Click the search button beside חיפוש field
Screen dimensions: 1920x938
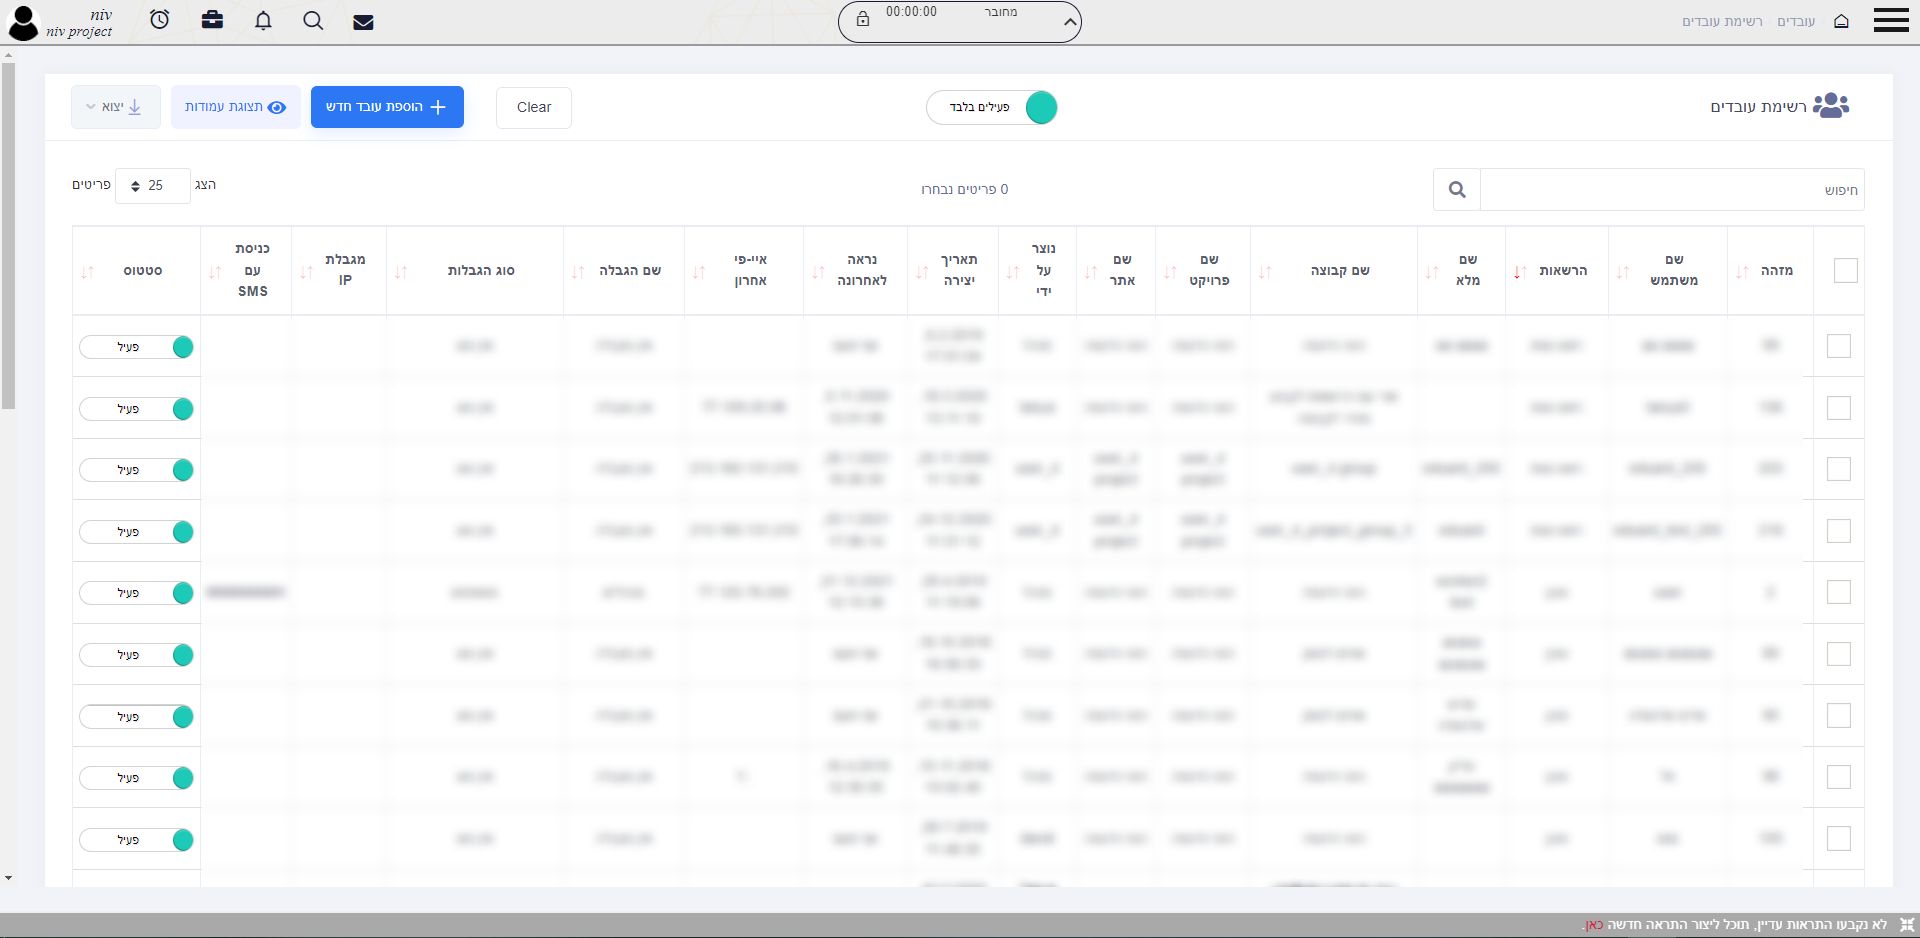1456,190
